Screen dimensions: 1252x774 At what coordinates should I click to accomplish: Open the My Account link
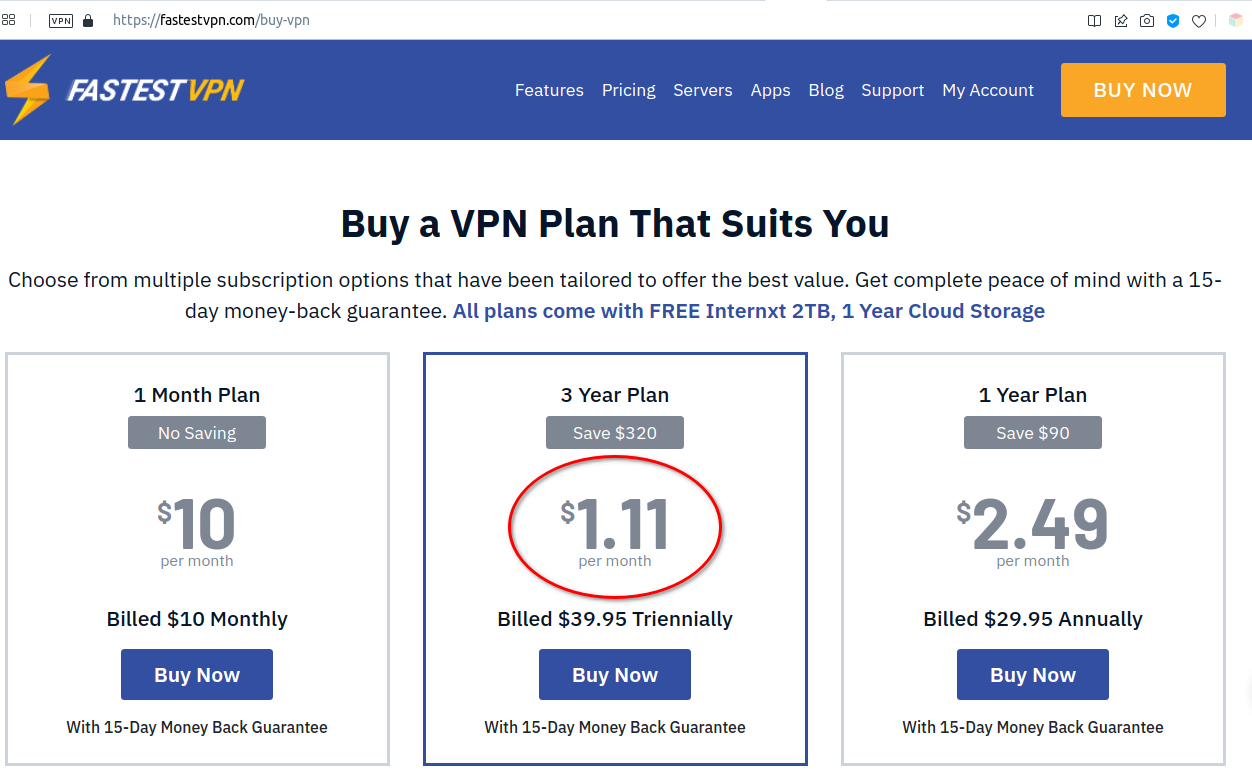(x=987, y=90)
